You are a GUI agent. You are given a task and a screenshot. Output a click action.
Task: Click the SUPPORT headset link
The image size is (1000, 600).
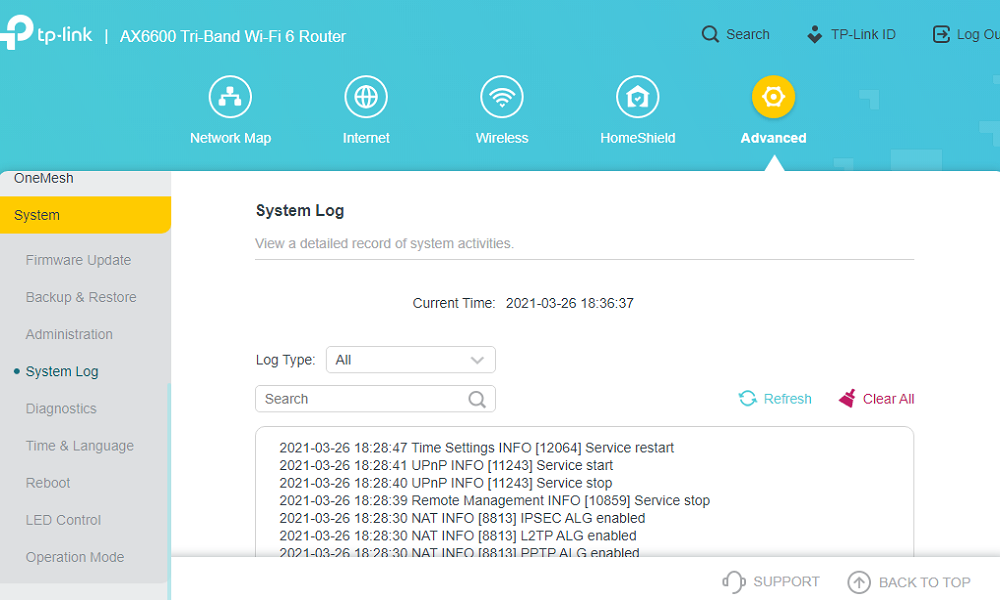[771, 582]
